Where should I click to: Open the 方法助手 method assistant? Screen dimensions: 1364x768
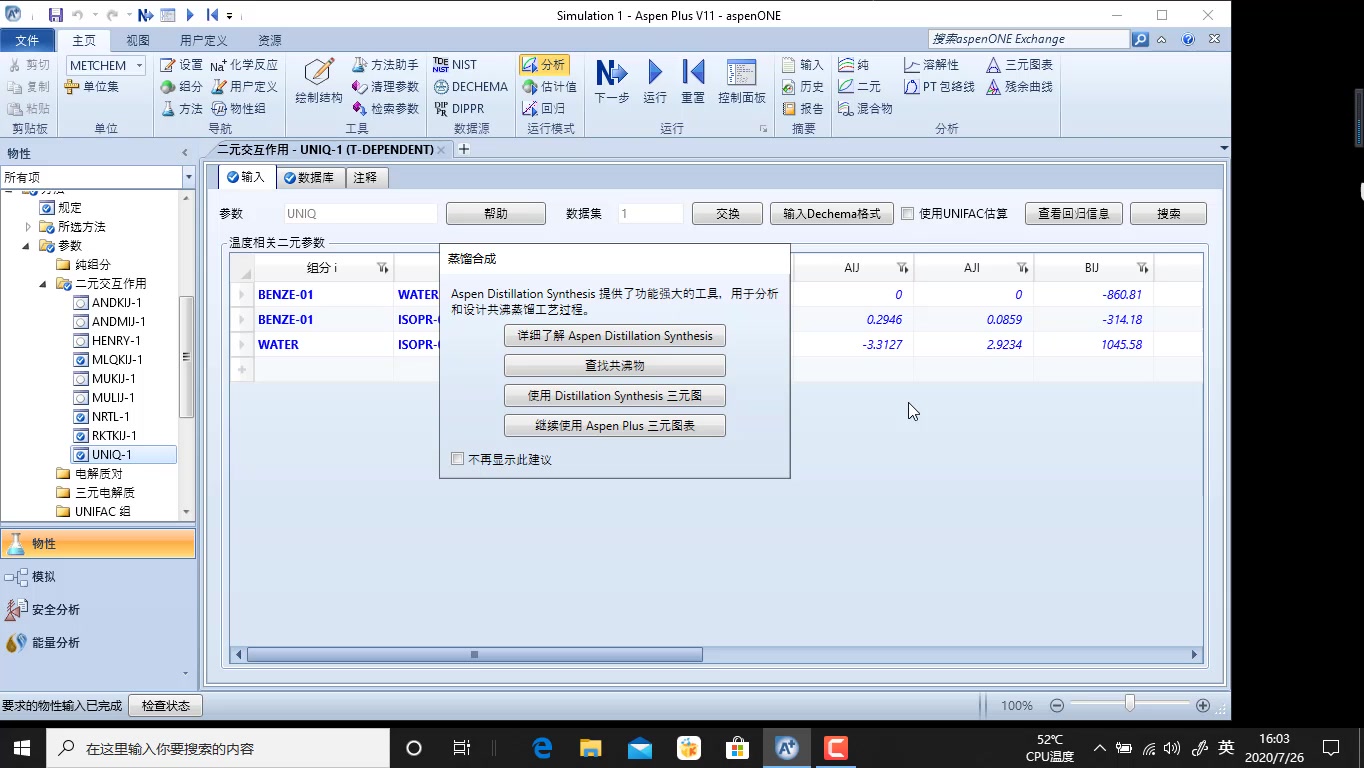(385, 65)
